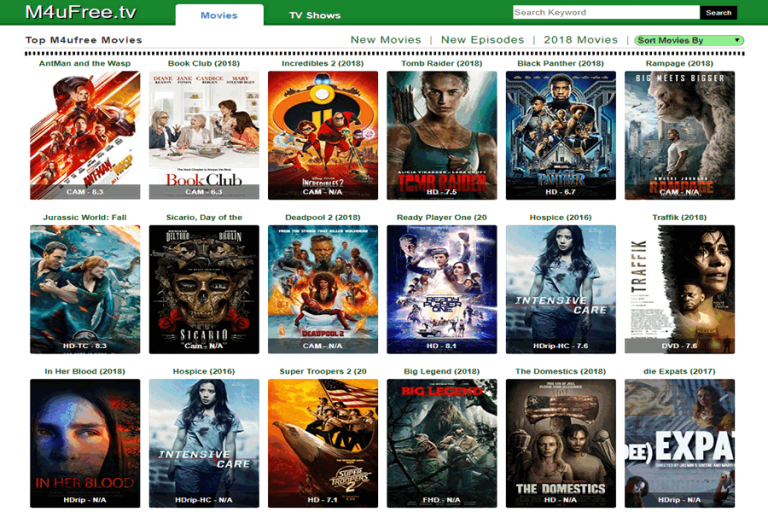Click the HD - 6.7 quality label
This screenshot has height=512, width=768.
(561, 192)
